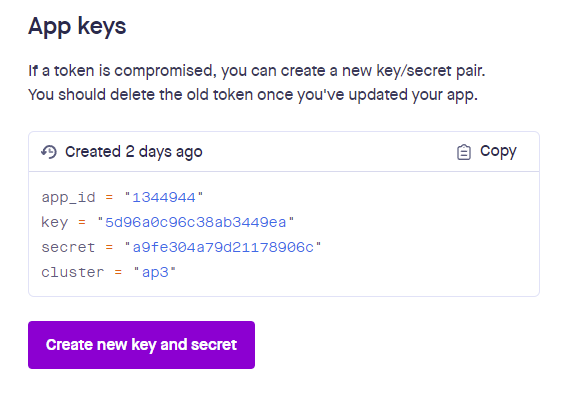Click the clipboard copy icon
This screenshot has width=569, height=400.
[x=463, y=152]
